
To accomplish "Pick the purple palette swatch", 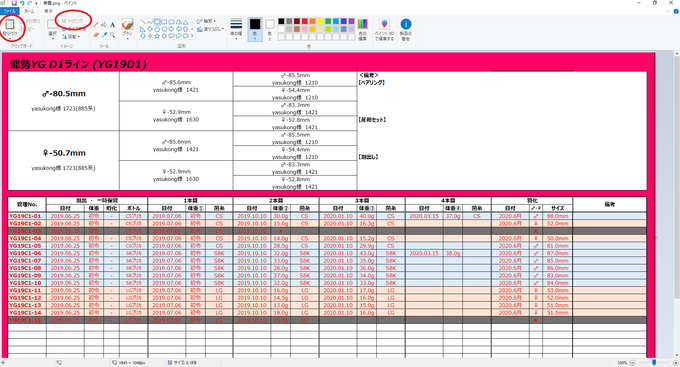I will click(x=351, y=21).
